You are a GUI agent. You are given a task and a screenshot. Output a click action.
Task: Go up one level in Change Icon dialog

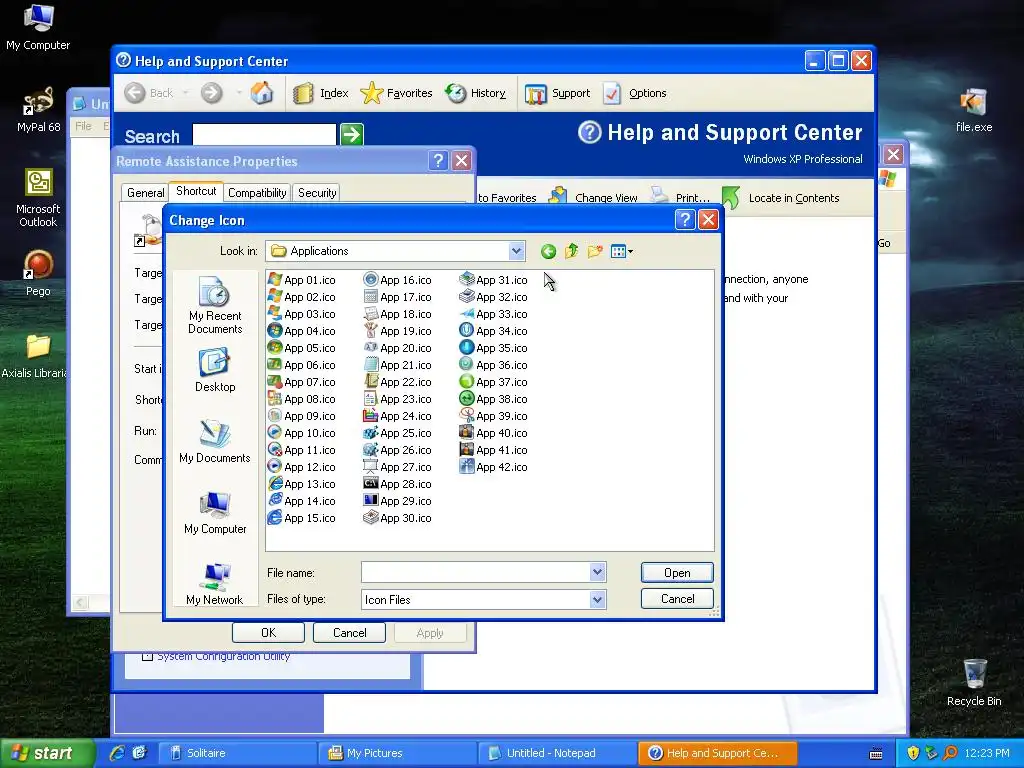[x=571, y=251]
